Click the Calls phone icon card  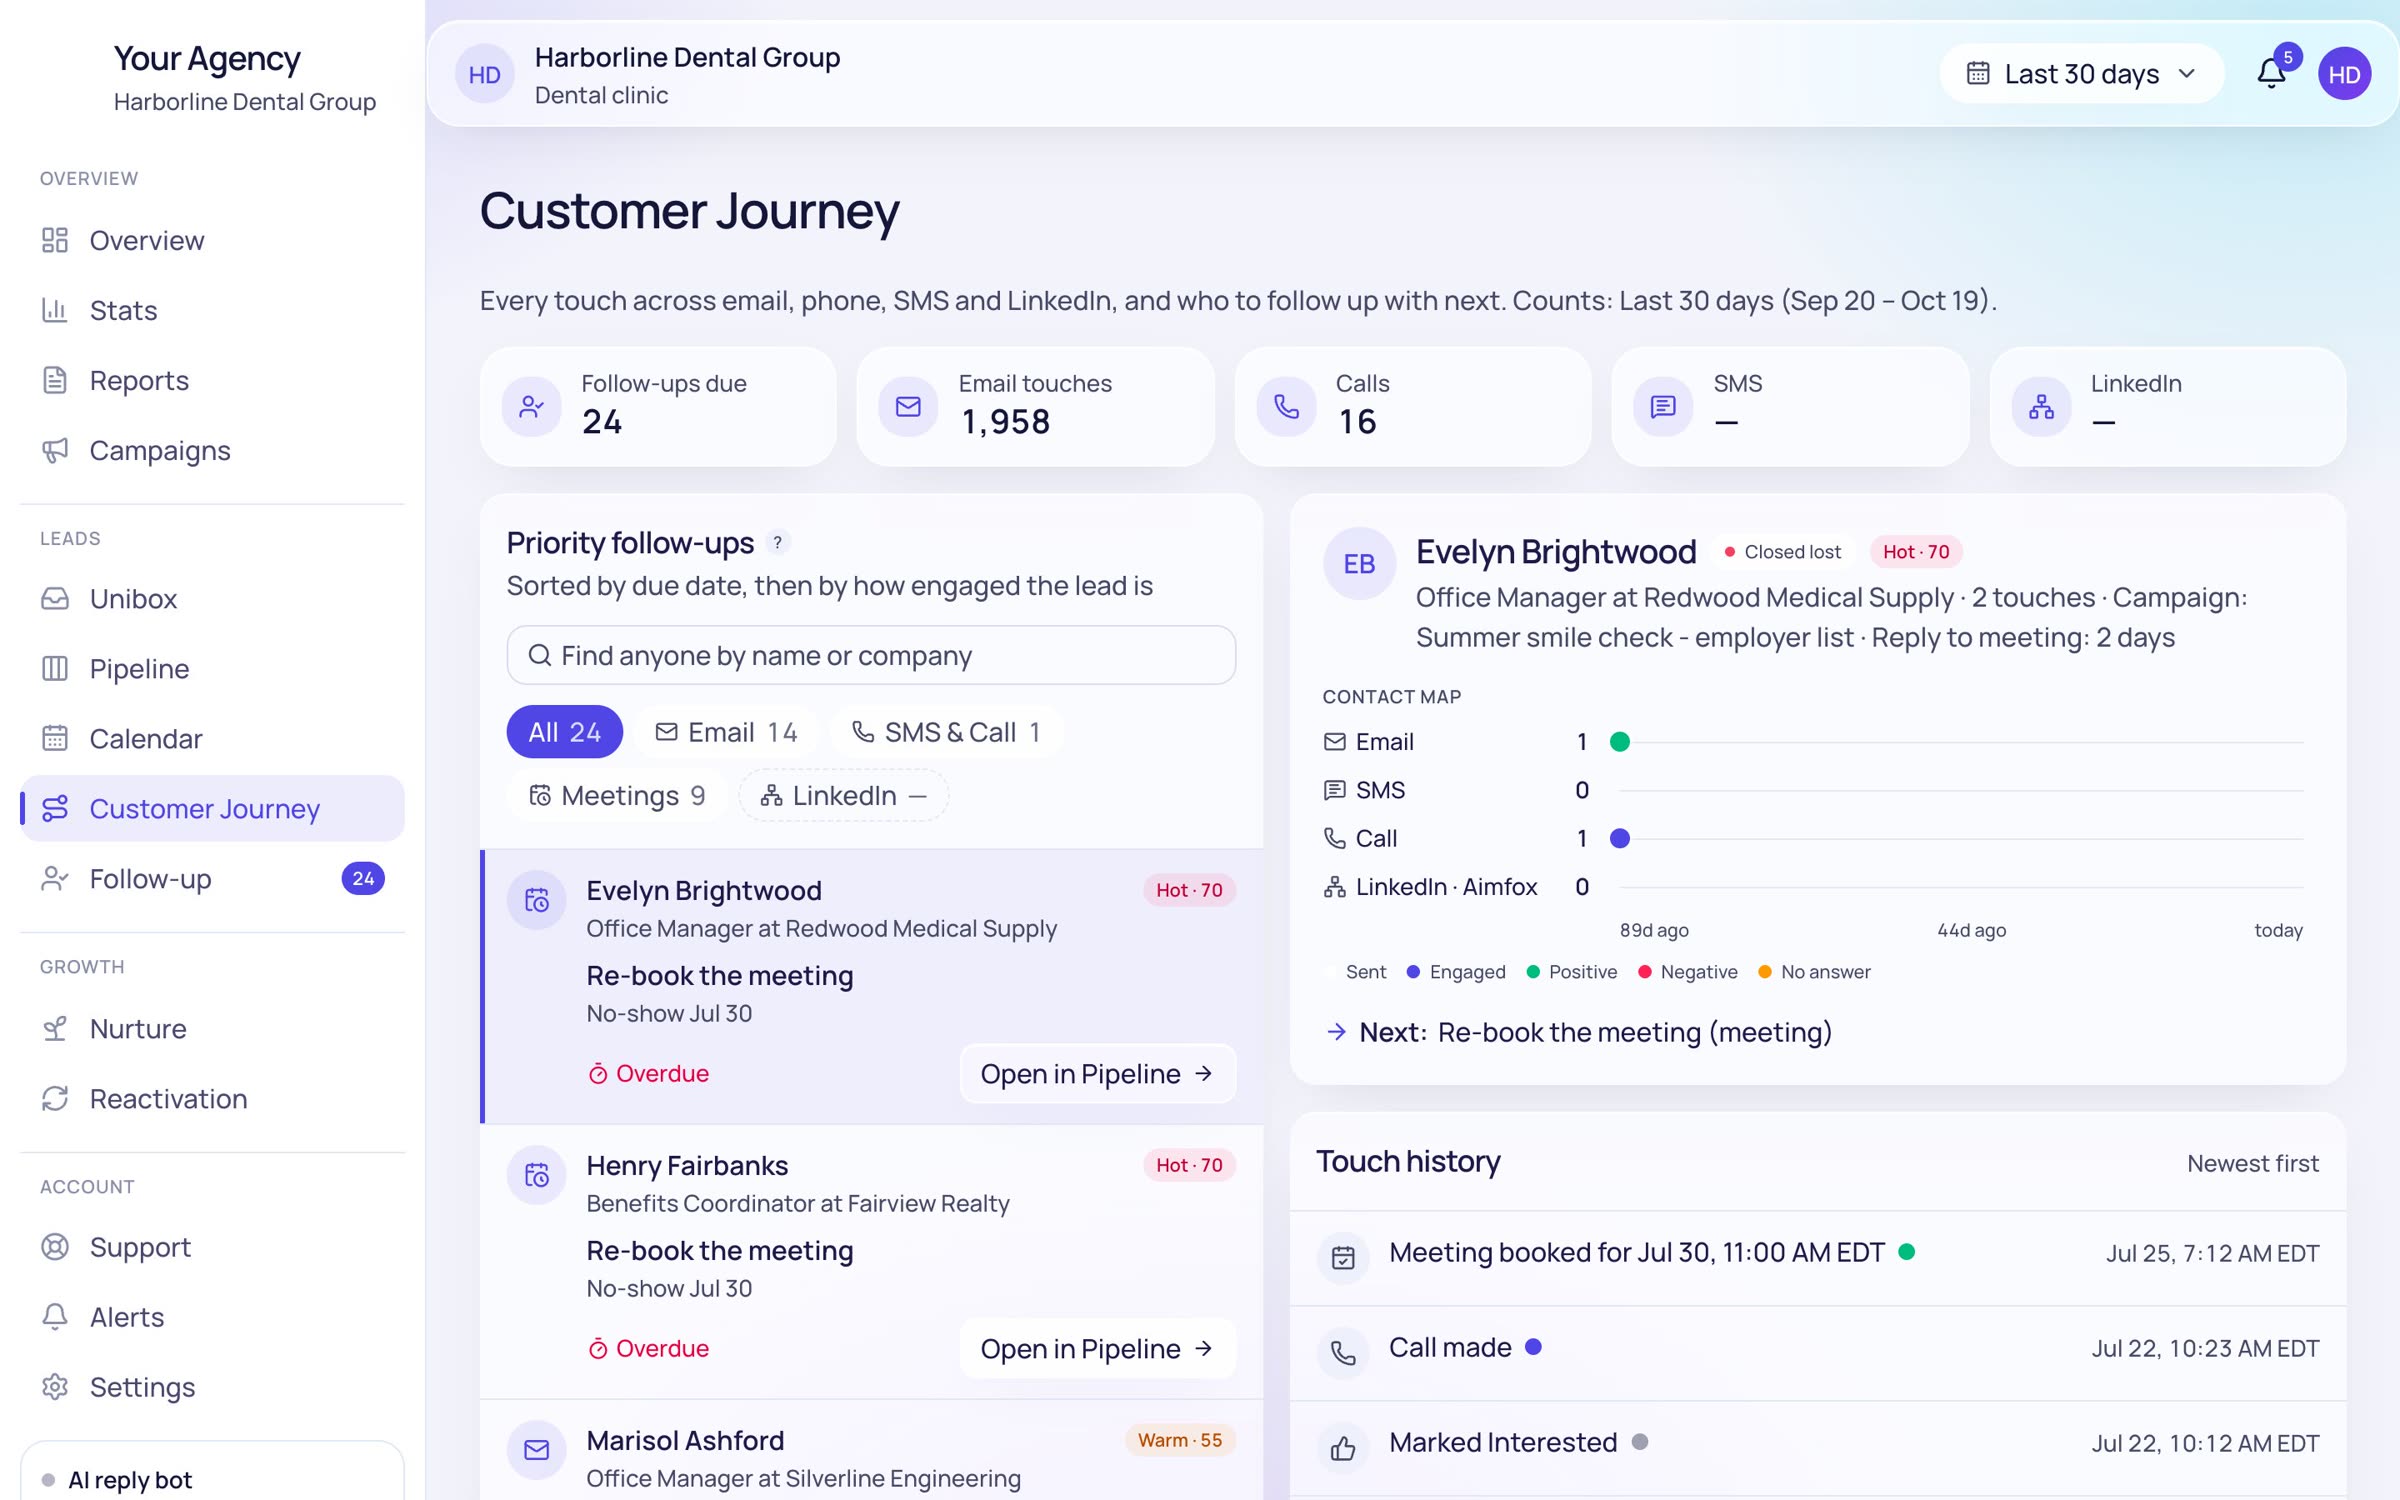coord(1286,407)
